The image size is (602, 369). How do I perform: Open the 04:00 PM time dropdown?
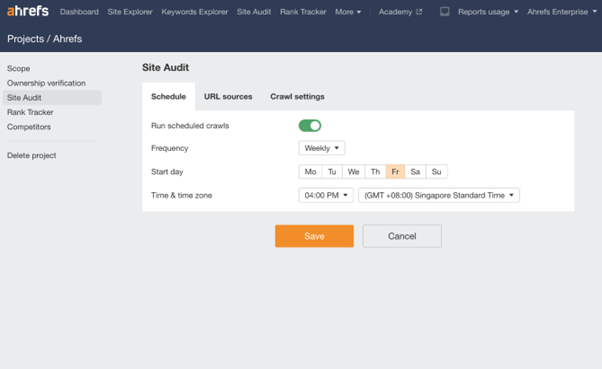[326, 195]
